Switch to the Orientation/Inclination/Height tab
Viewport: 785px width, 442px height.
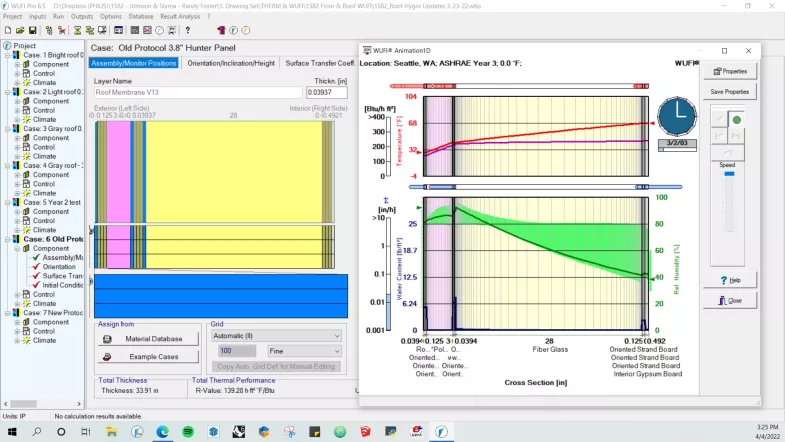230,63
